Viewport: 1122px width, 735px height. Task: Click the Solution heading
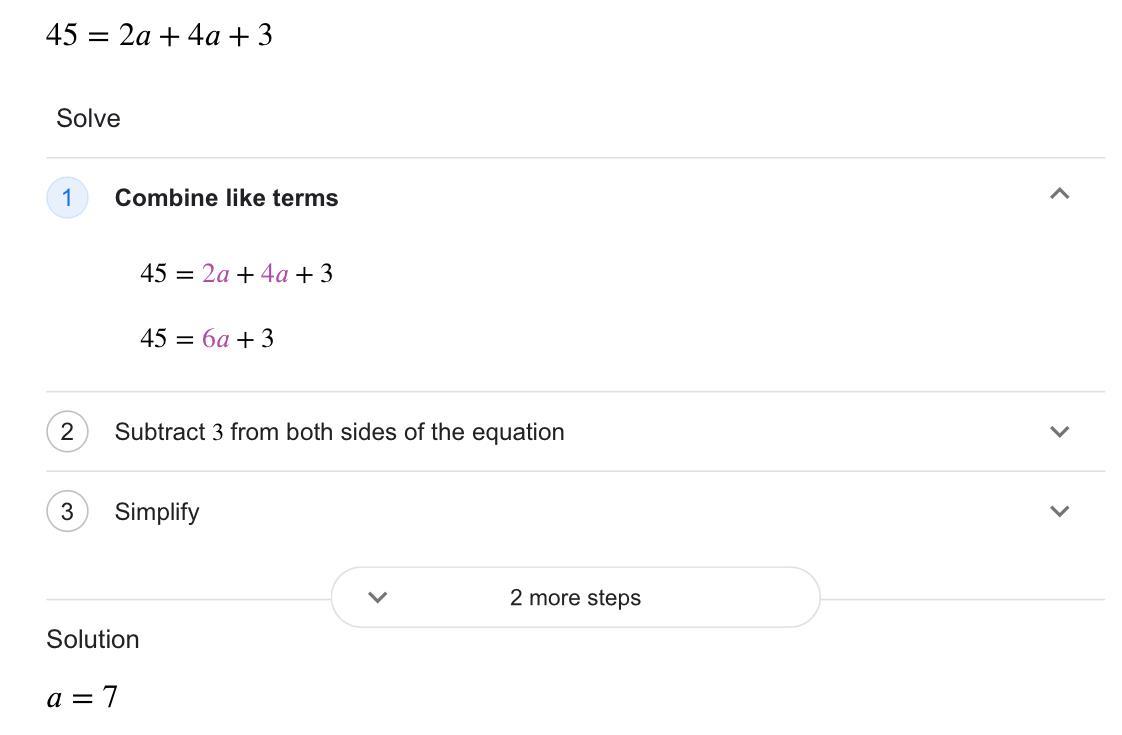(92, 639)
